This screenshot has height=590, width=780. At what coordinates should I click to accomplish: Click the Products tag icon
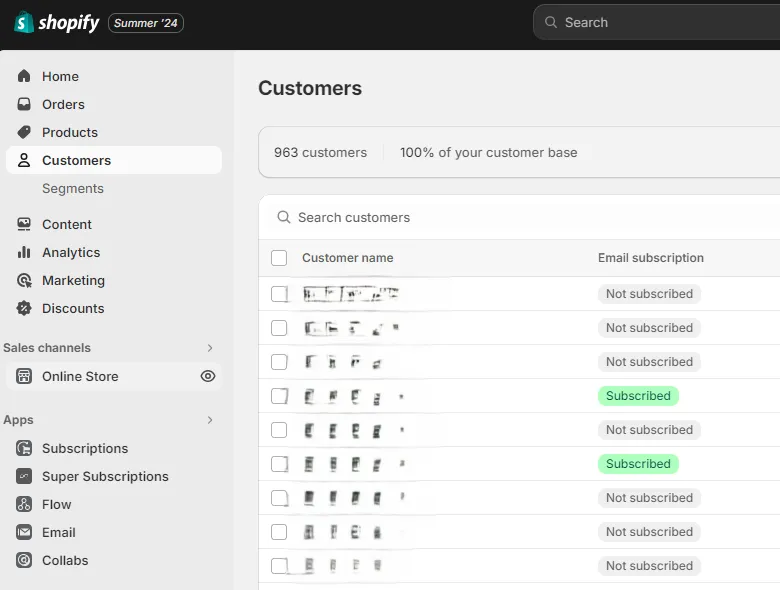click(24, 132)
